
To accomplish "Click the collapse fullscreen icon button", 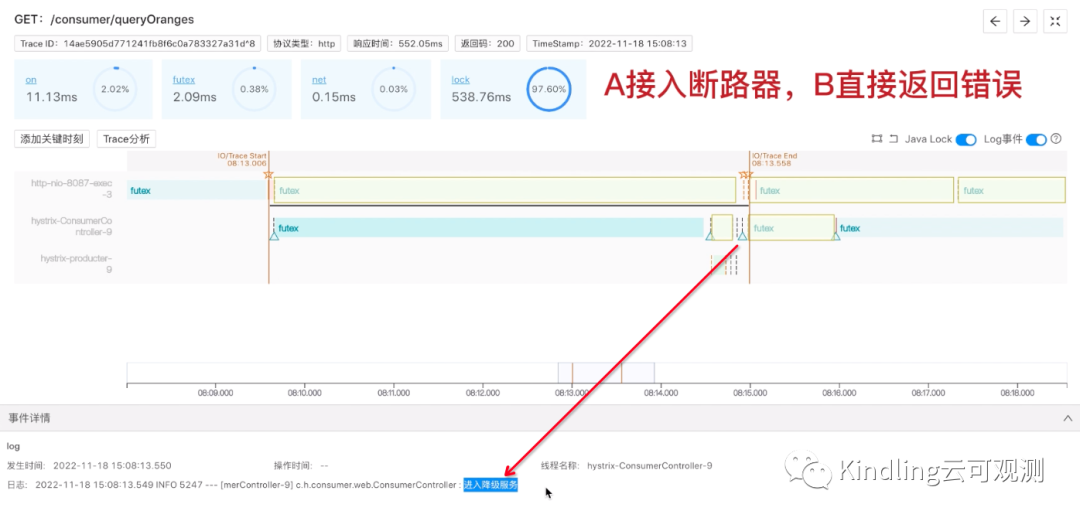I will click(1055, 21).
